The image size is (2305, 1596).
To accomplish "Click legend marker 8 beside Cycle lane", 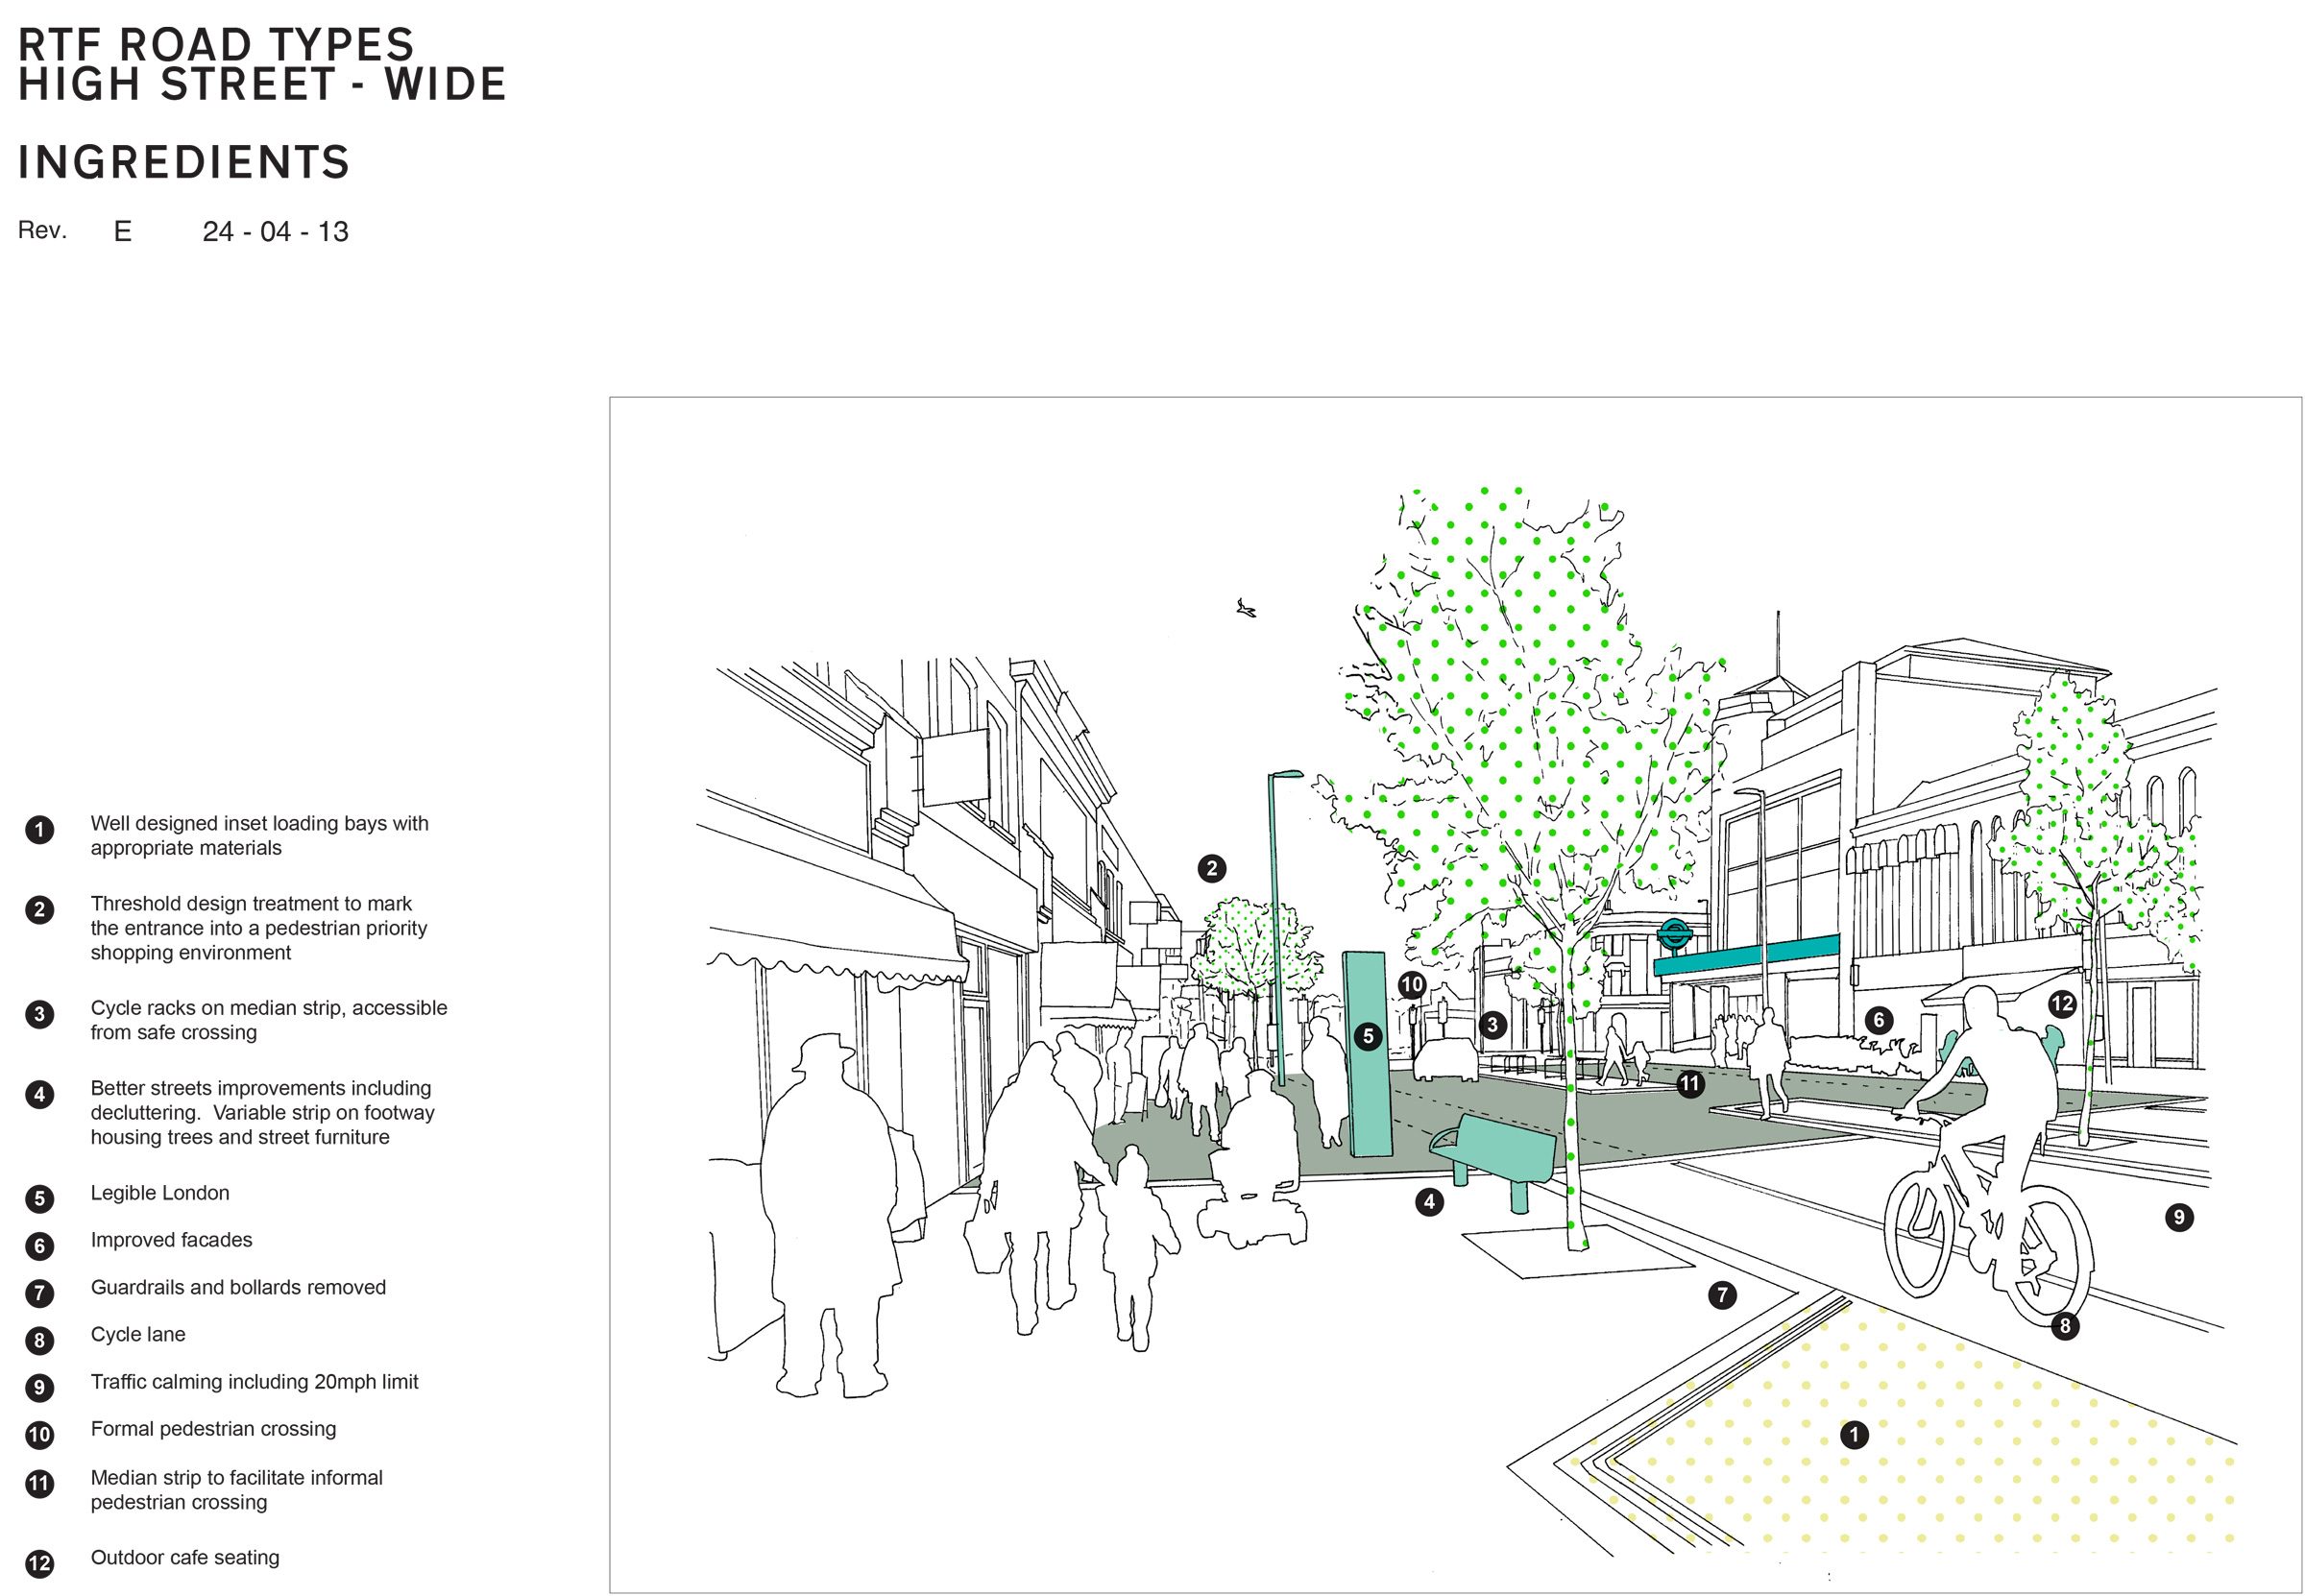I will [x=40, y=1340].
